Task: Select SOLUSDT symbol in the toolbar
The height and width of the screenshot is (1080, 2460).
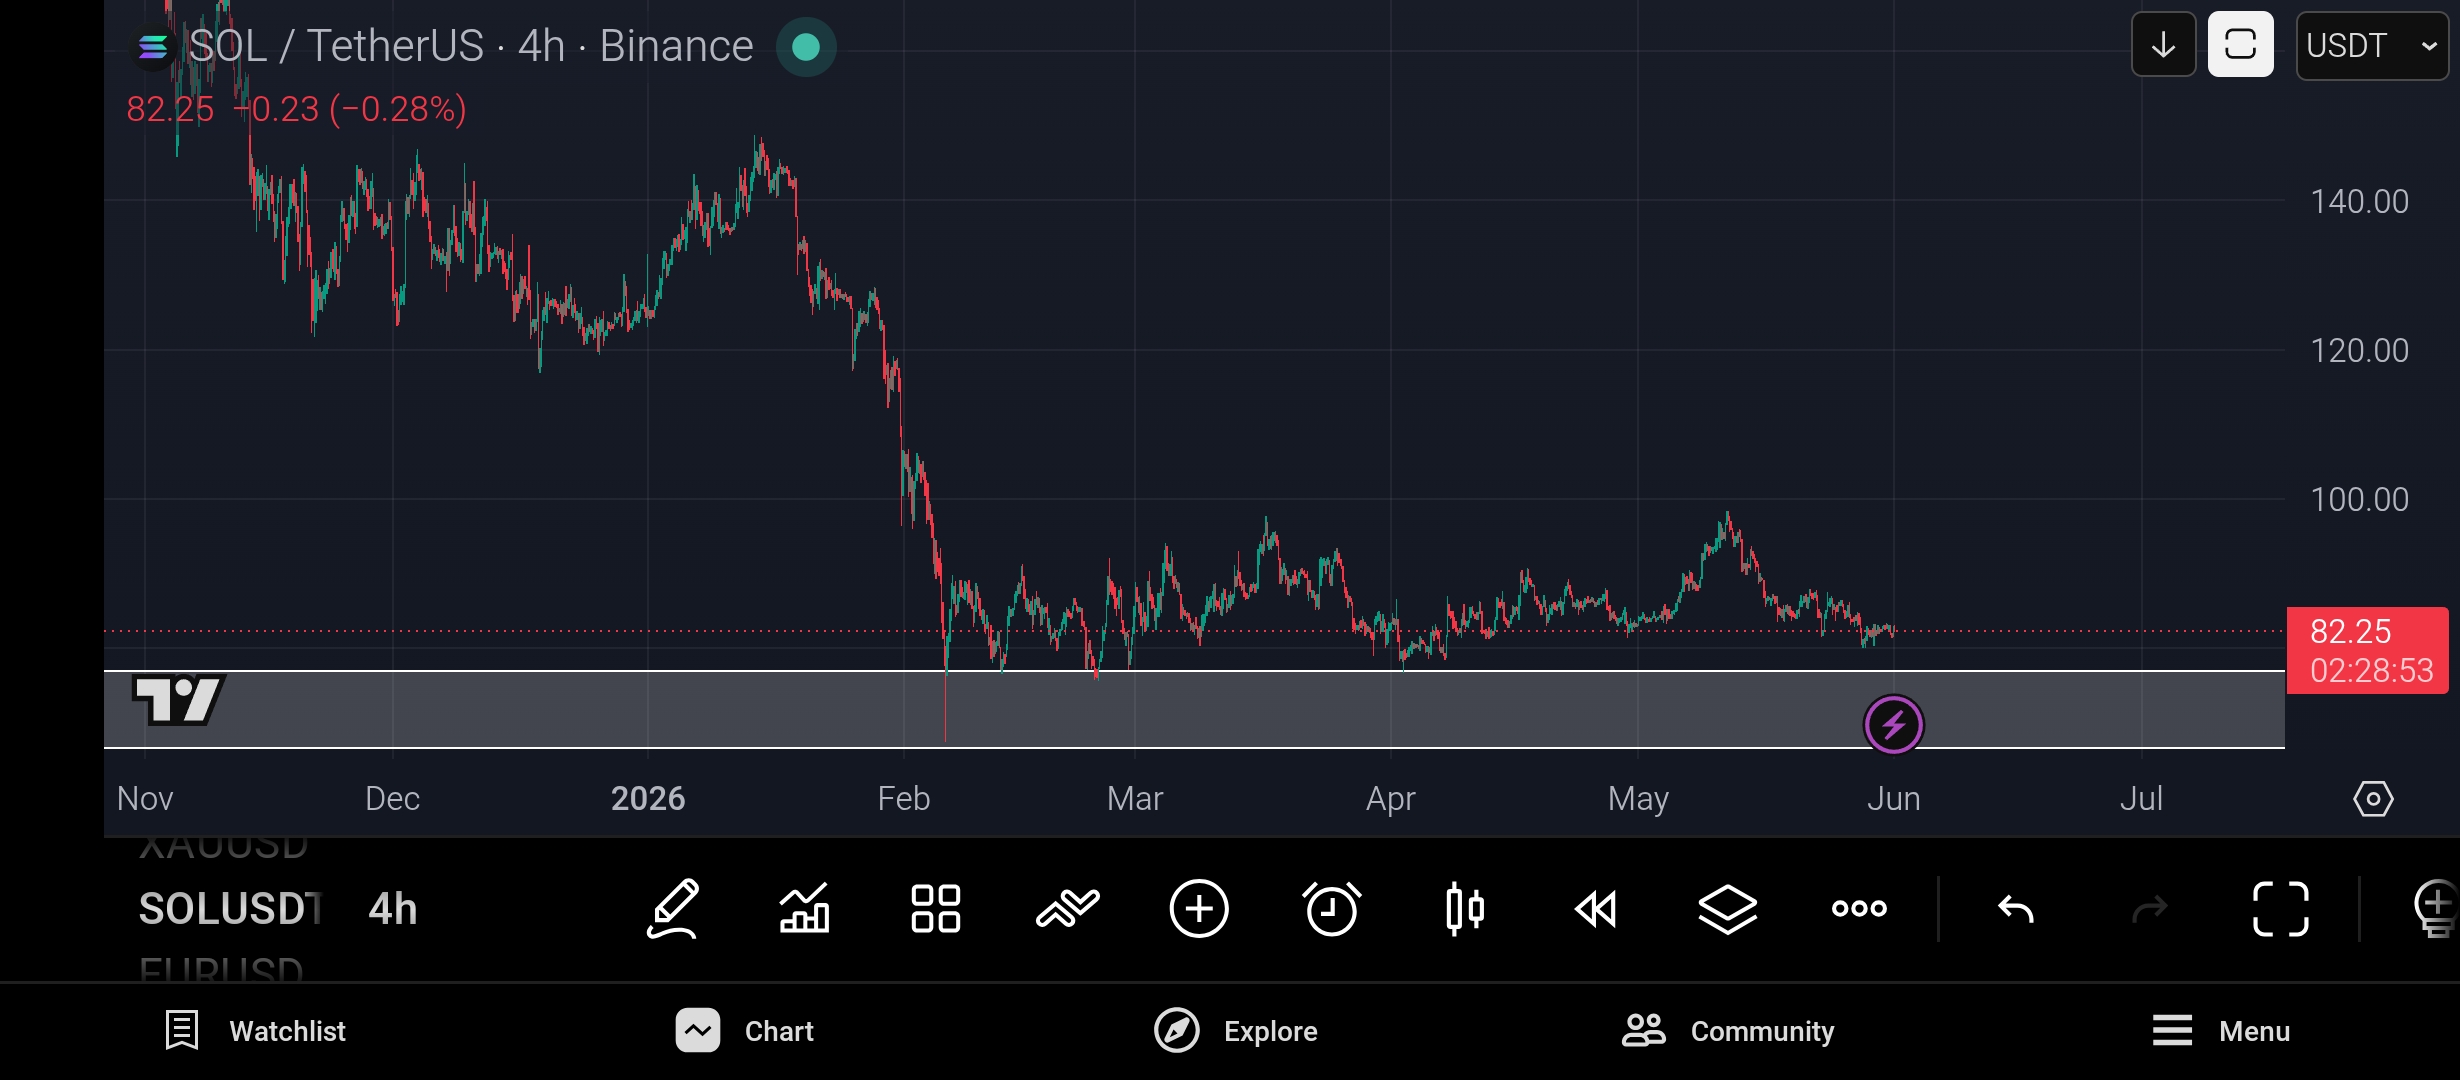Action: (x=230, y=909)
